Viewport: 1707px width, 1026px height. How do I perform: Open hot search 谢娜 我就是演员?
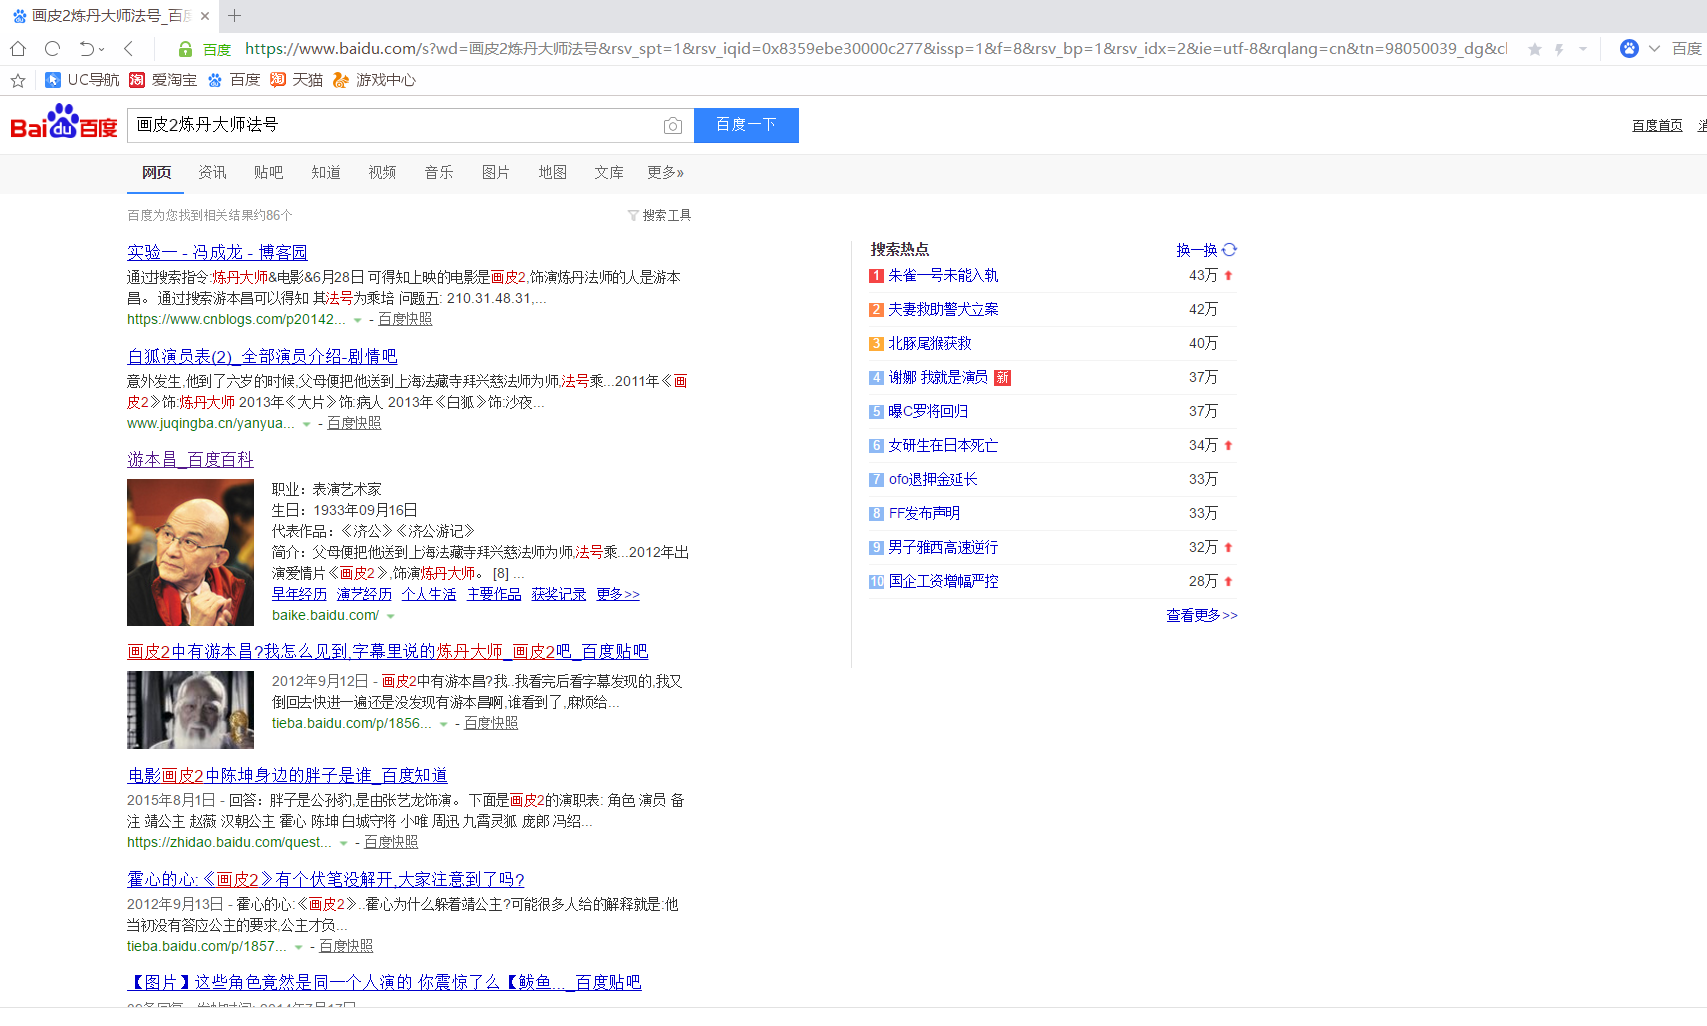[938, 378]
